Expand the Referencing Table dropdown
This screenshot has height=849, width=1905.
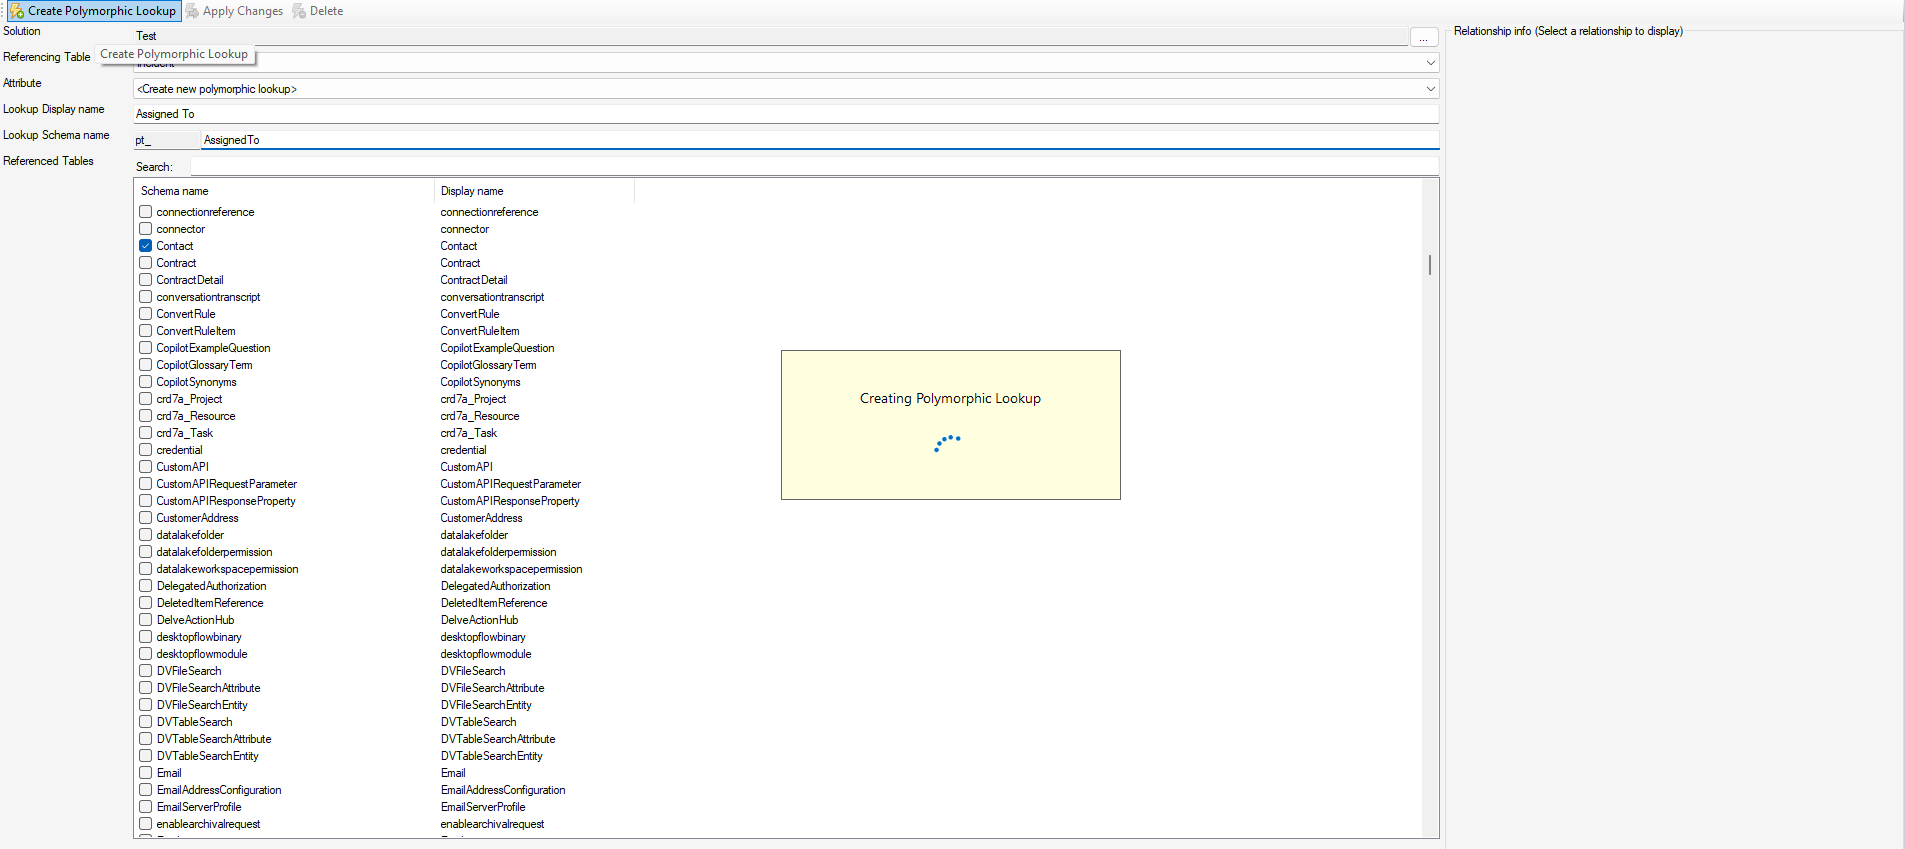click(x=1430, y=63)
